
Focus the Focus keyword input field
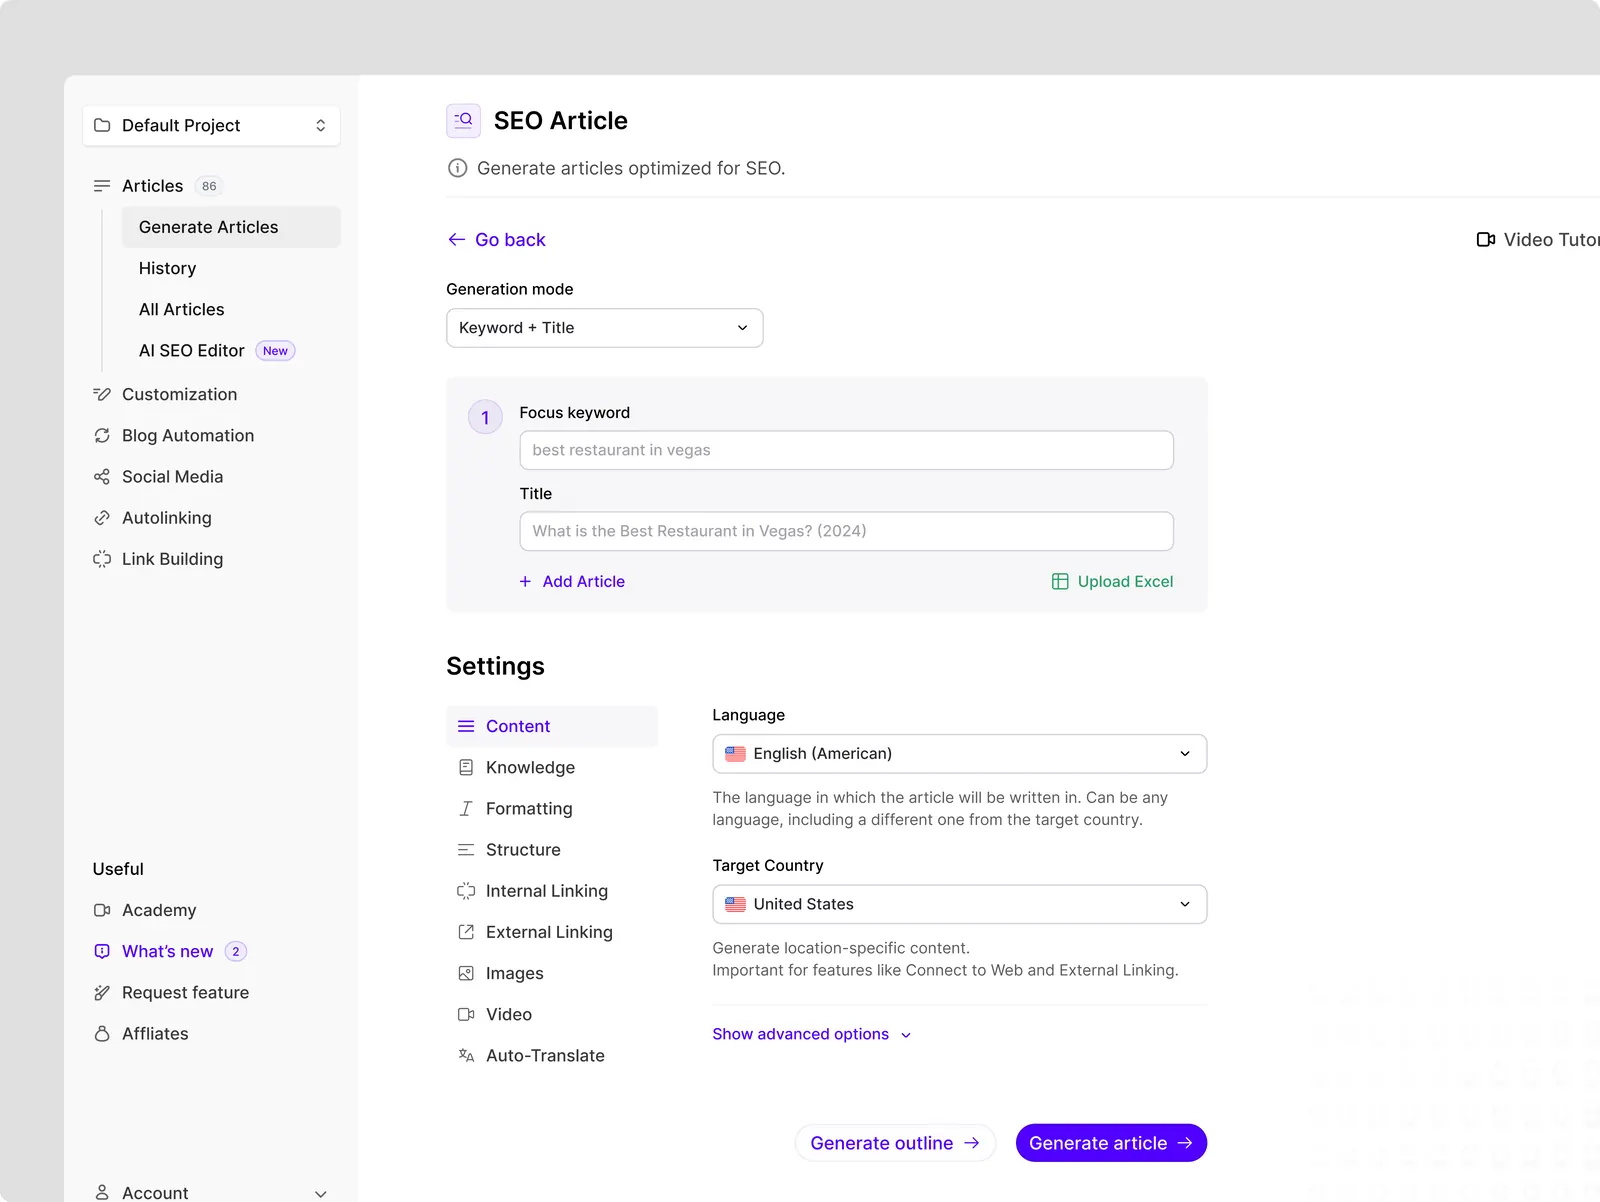847,450
